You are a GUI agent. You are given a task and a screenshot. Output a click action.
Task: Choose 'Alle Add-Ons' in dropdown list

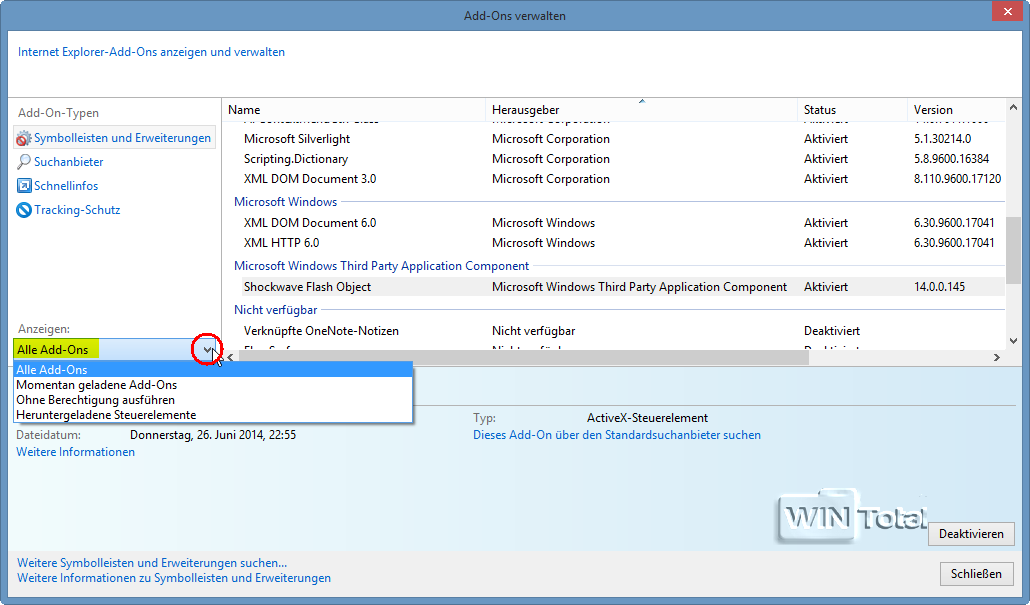[213, 370]
